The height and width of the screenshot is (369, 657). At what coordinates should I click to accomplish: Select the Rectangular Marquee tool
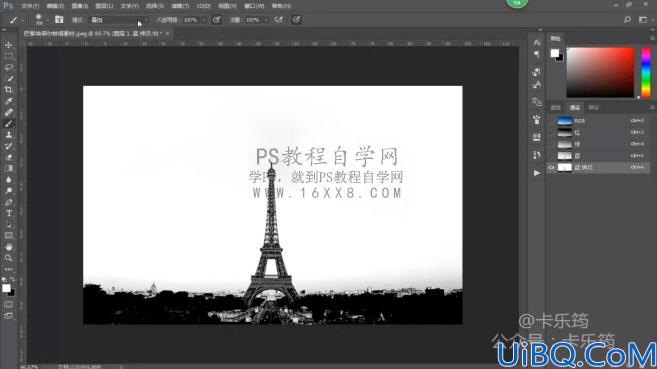pos(8,56)
